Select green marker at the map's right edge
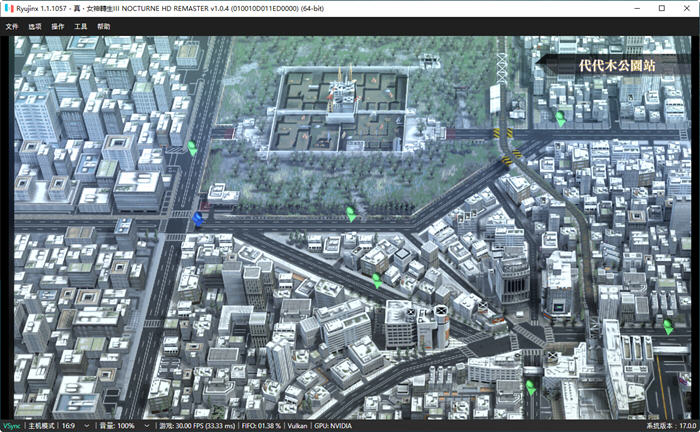The image size is (700, 432). point(668,327)
